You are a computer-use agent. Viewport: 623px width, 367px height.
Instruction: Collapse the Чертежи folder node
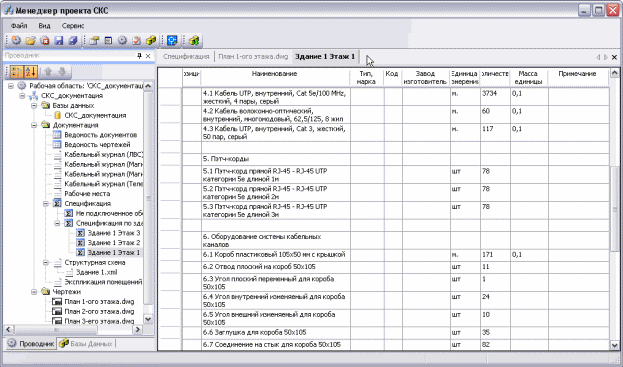click(x=34, y=292)
